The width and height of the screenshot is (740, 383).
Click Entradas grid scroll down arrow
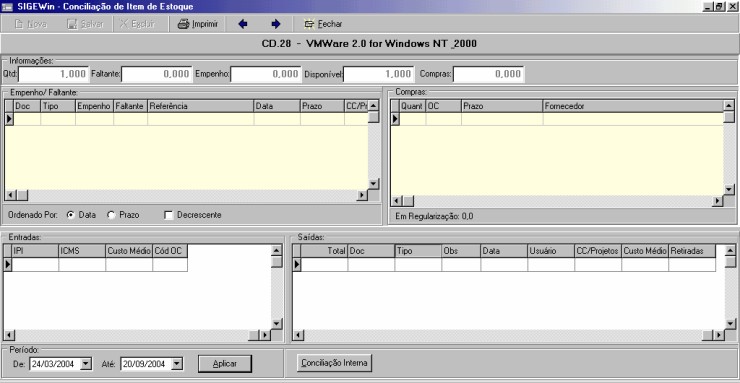coord(277,324)
